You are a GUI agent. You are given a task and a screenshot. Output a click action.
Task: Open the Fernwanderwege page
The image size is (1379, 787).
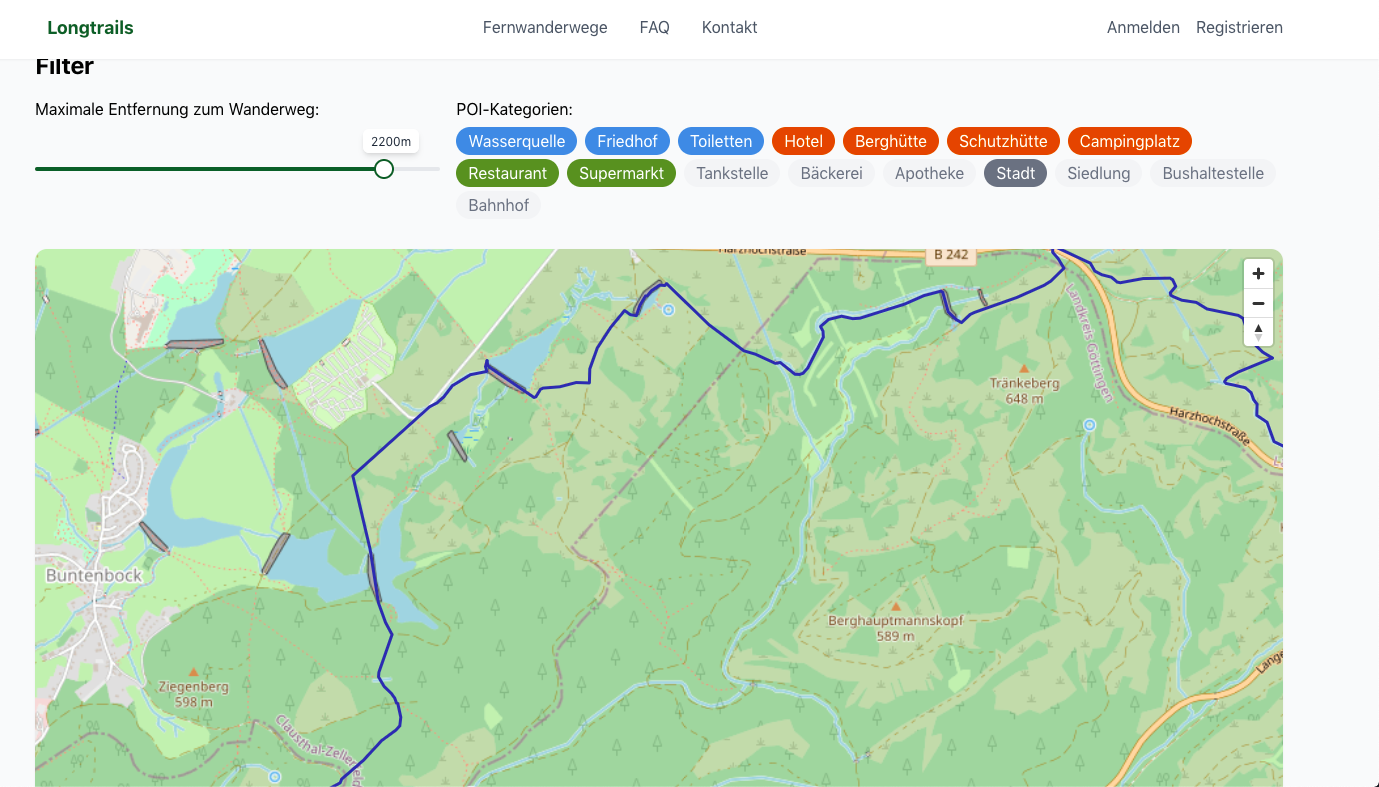(x=545, y=28)
